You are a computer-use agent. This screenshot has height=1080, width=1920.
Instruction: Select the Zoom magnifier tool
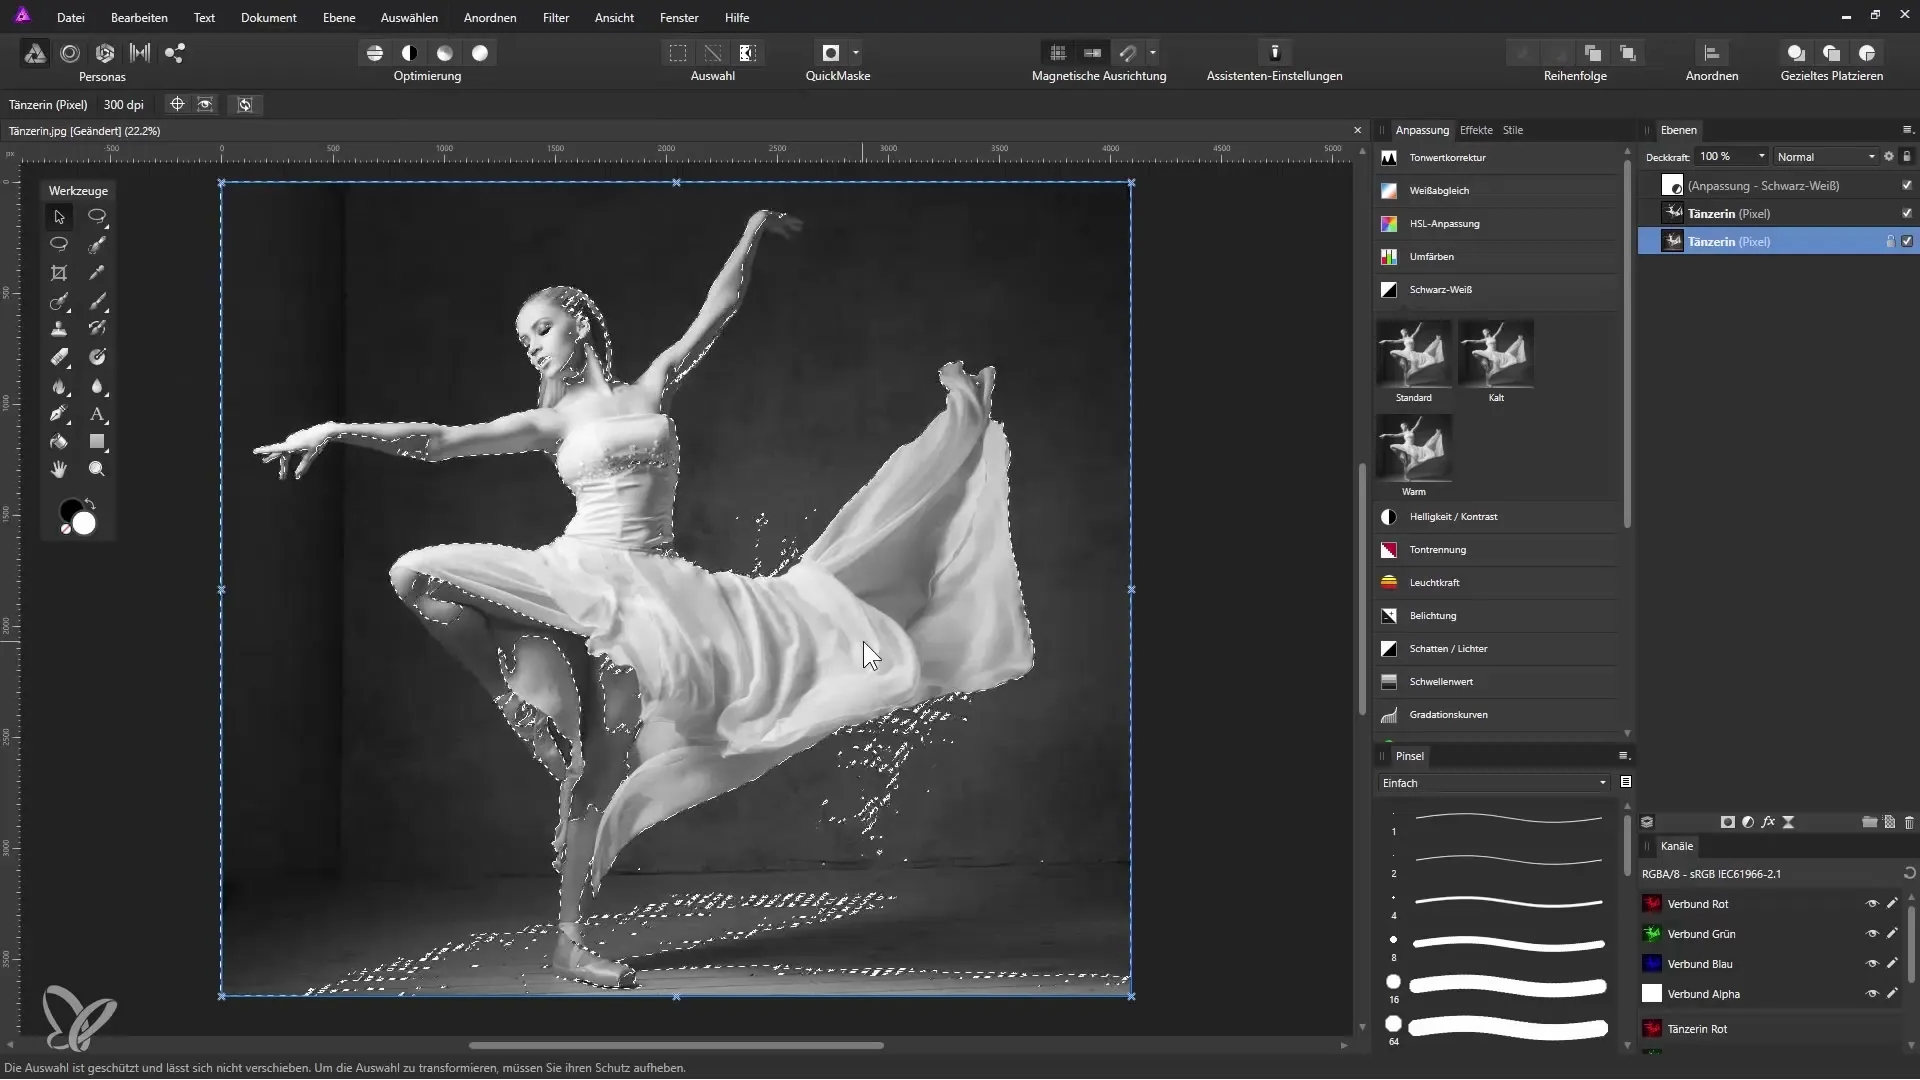point(97,469)
